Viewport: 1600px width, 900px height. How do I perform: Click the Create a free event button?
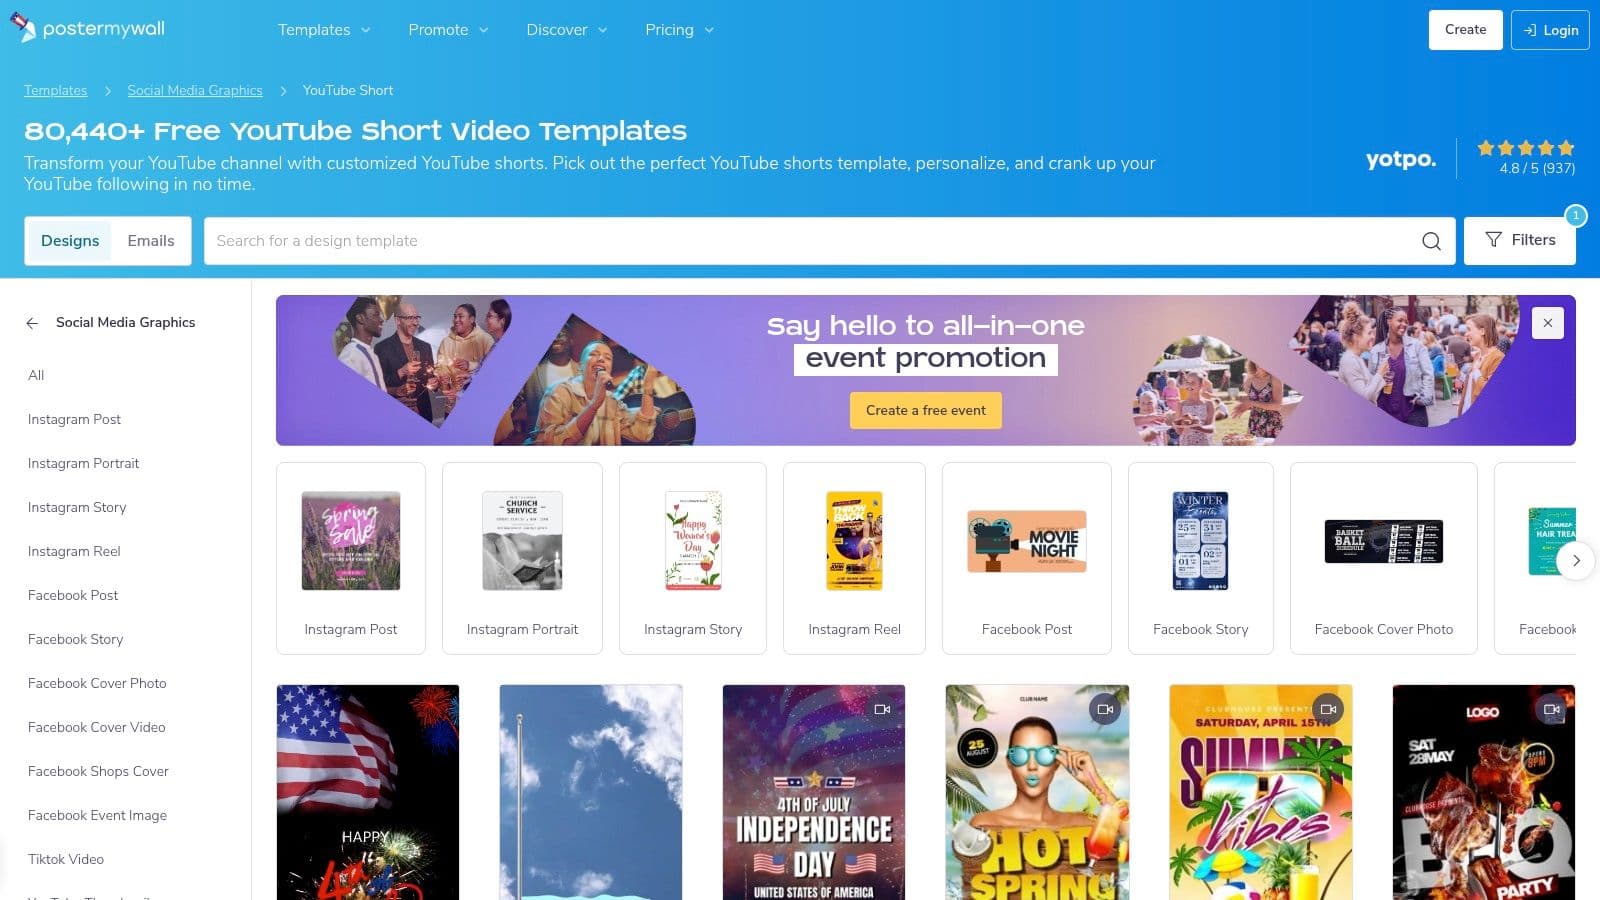pos(926,410)
